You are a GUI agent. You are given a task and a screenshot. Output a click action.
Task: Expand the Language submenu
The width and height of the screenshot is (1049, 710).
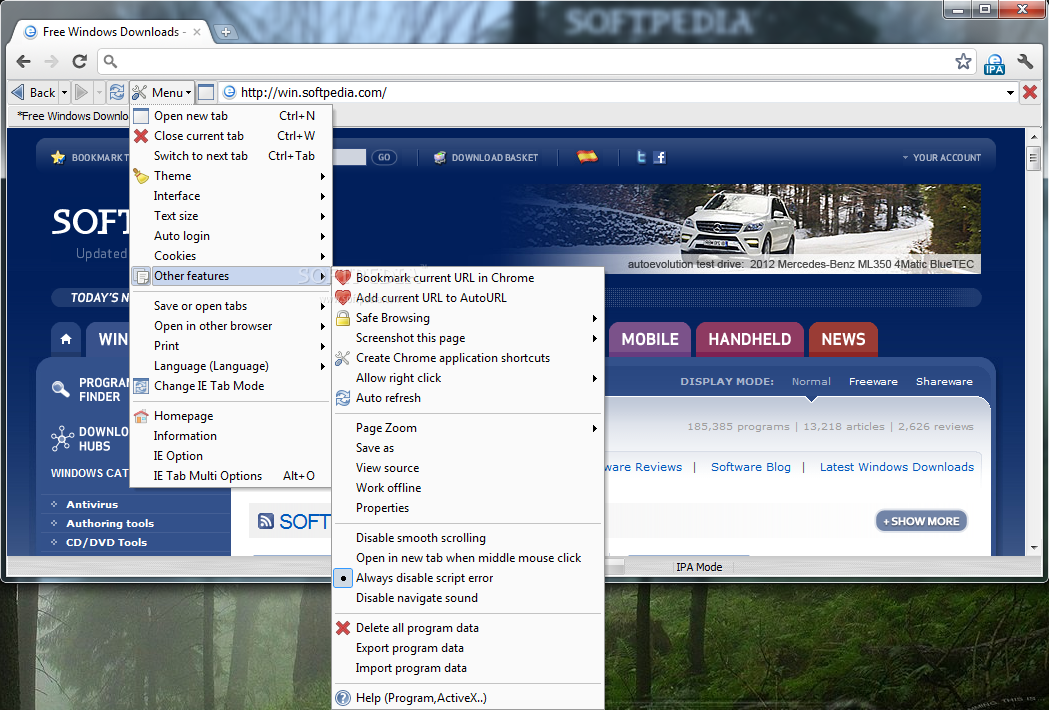(x=231, y=366)
